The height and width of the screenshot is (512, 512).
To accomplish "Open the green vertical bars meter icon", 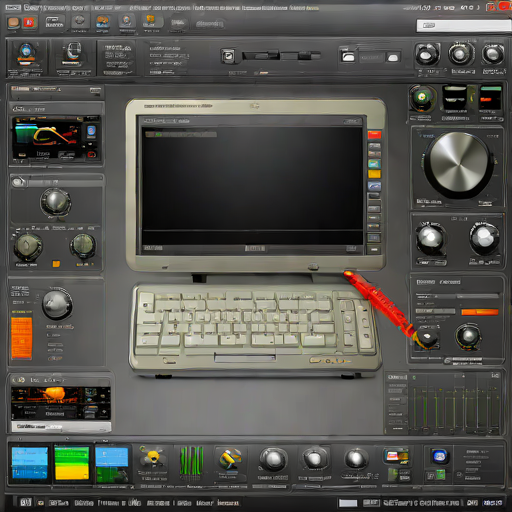I will click(x=191, y=461).
